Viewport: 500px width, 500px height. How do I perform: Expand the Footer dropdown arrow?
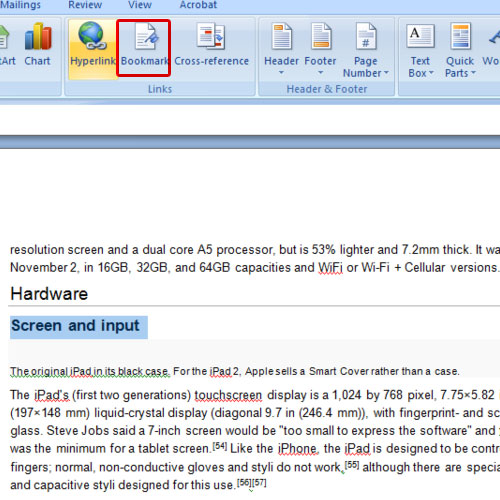coord(320,72)
